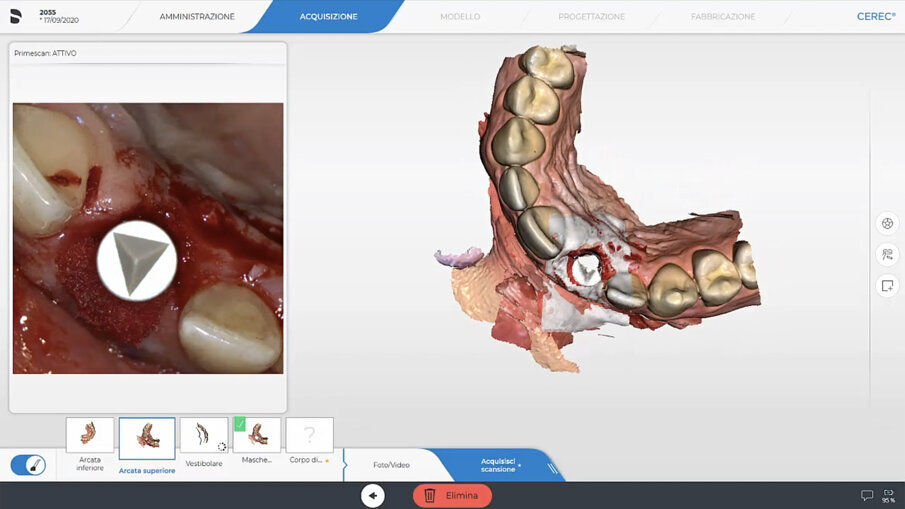Open the chat message icon

pos(867,495)
